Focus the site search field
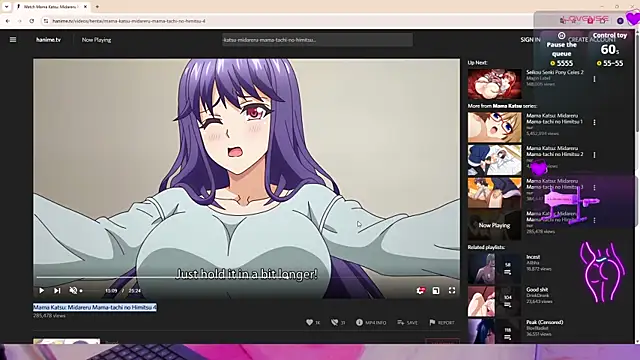The image size is (640, 360). pyautogui.click(x=317, y=40)
